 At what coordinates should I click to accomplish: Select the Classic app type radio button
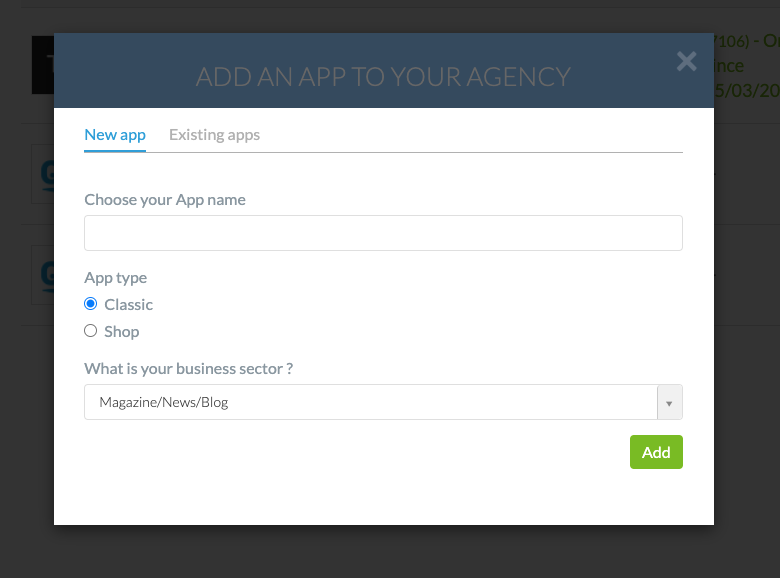(x=91, y=304)
